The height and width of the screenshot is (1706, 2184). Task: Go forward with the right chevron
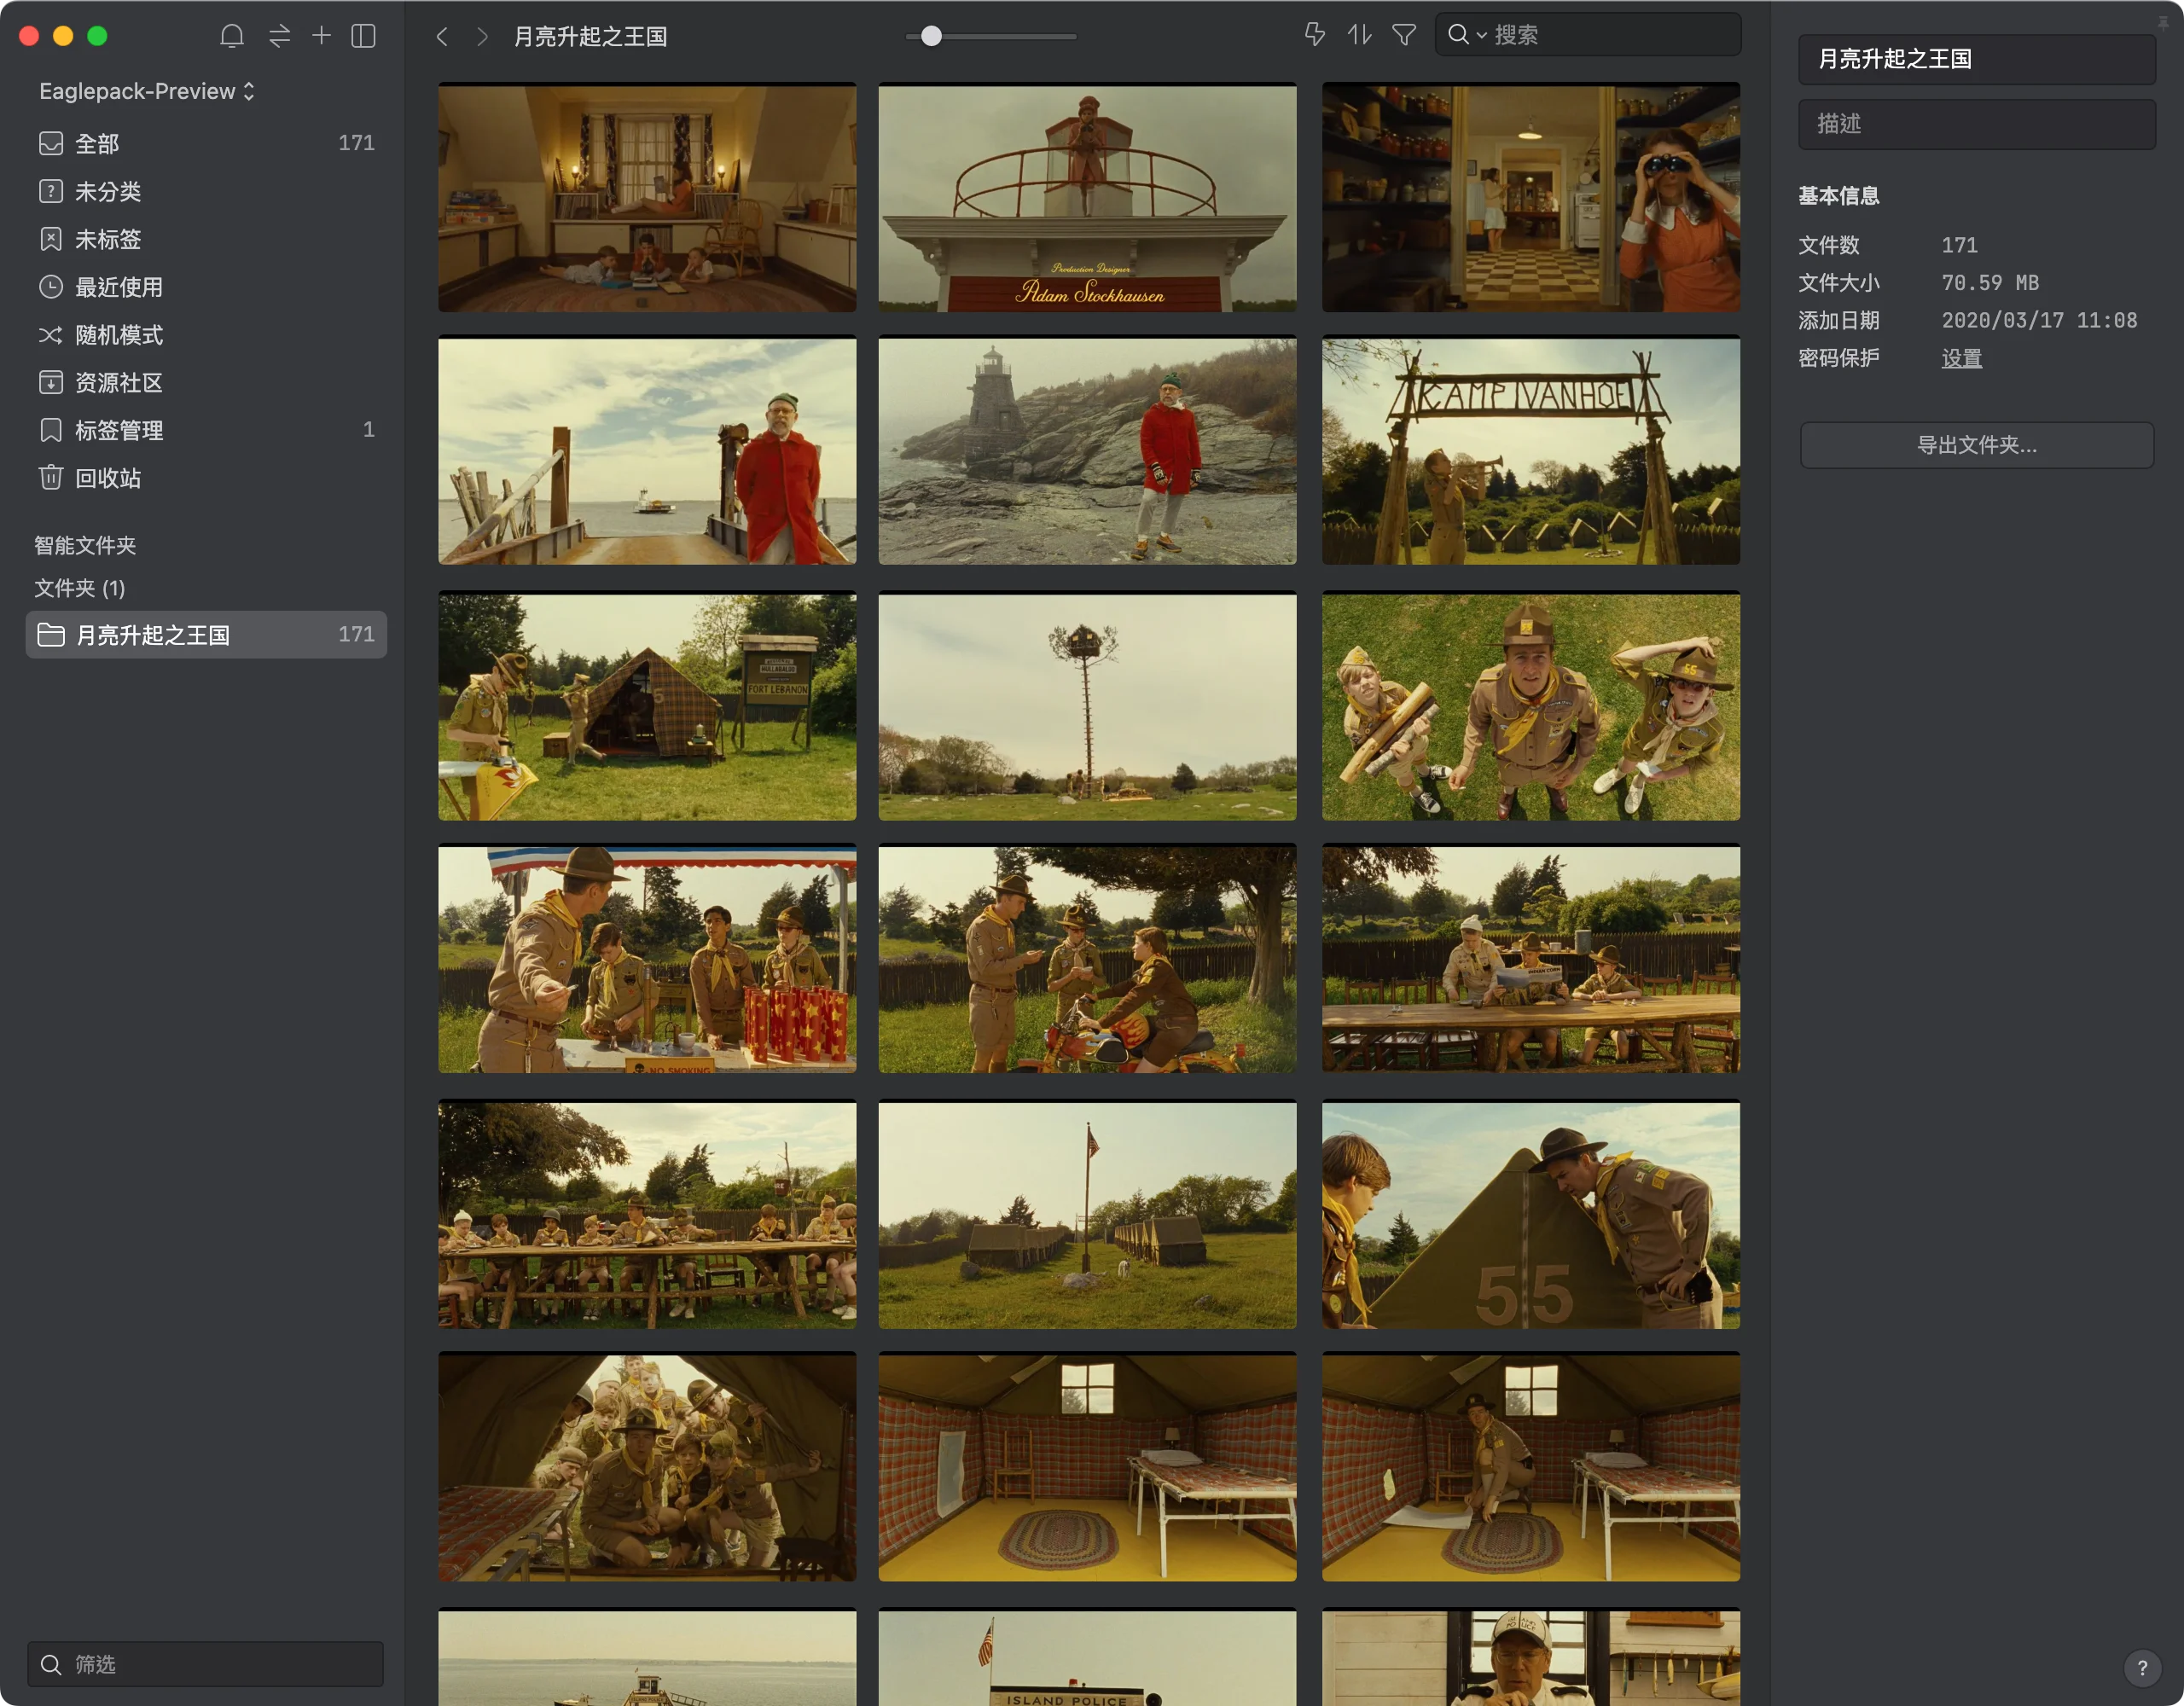[x=482, y=37]
